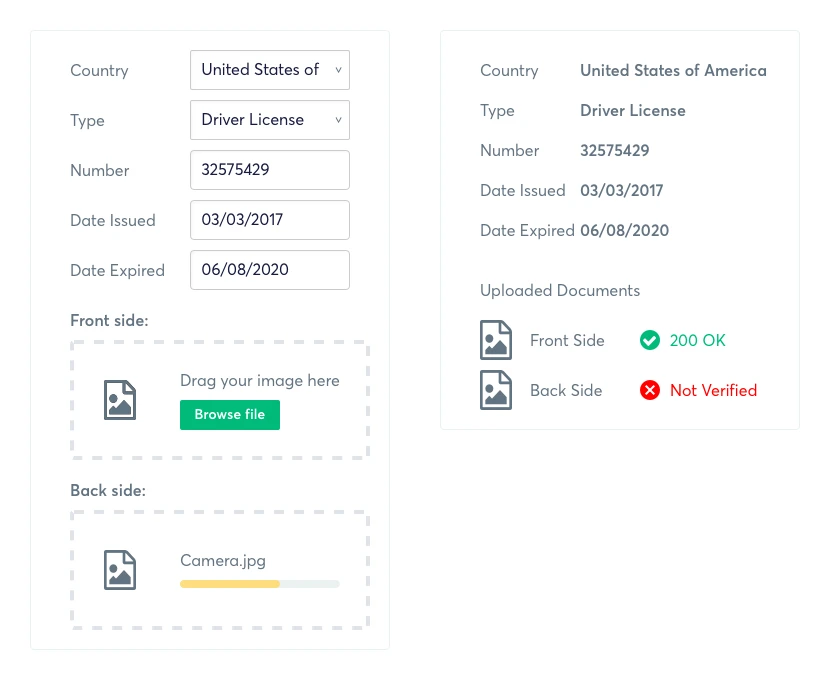Click the image icon beside Camera.jpg
The width and height of the screenshot is (840, 700).
pyautogui.click(x=120, y=569)
